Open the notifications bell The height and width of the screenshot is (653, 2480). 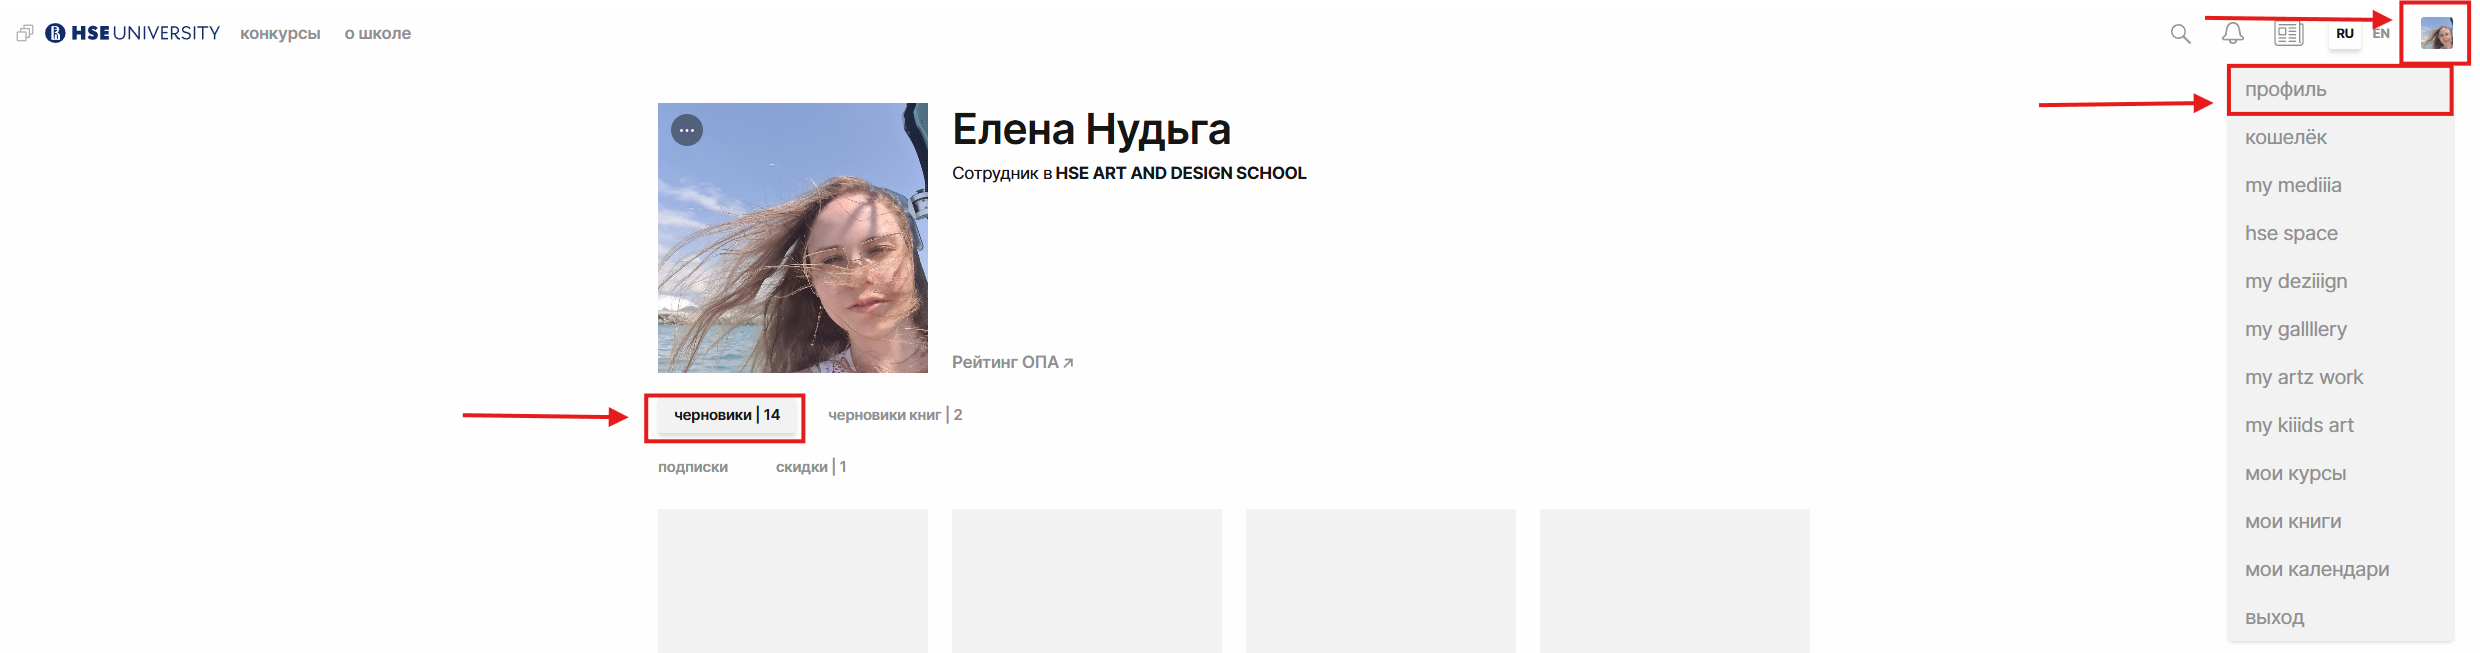click(2232, 34)
